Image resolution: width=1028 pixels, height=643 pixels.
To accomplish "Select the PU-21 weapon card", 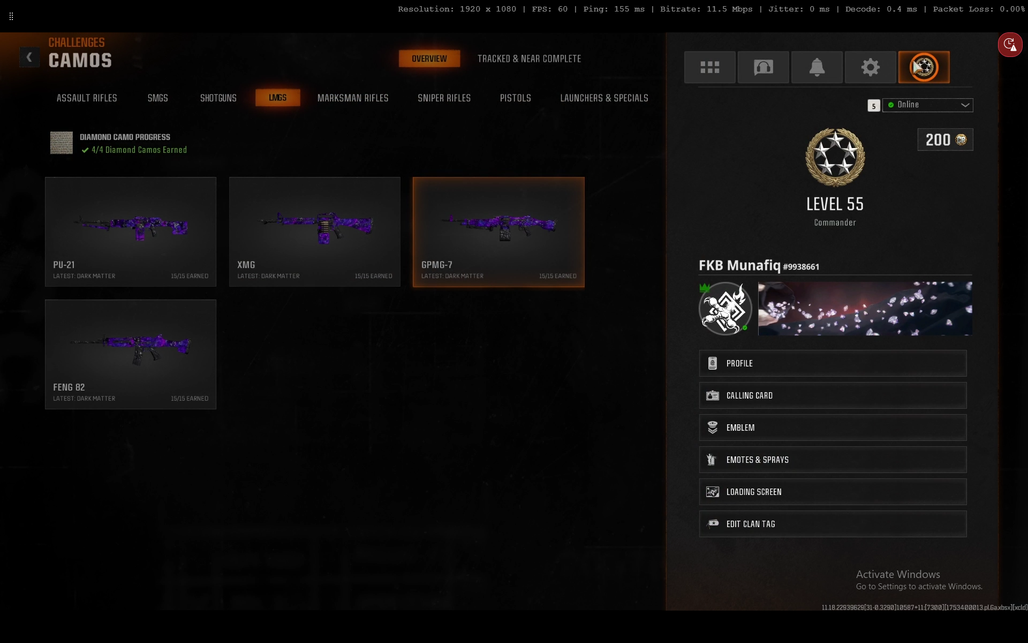I will coord(130,231).
